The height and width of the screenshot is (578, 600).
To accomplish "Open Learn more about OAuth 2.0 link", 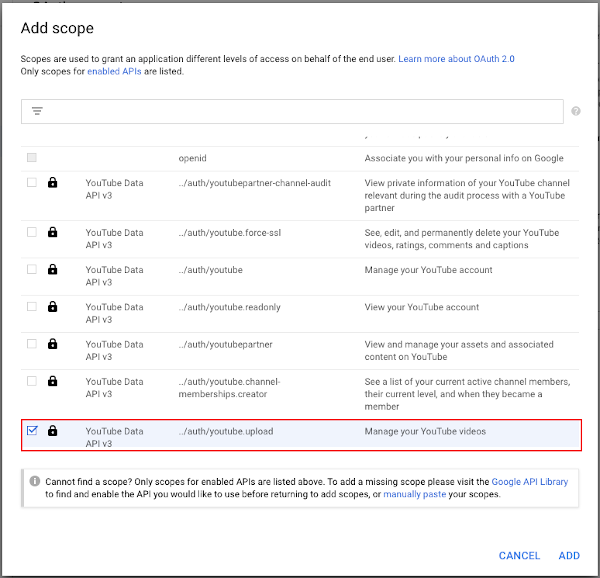I will pyautogui.click(x=456, y=59).
